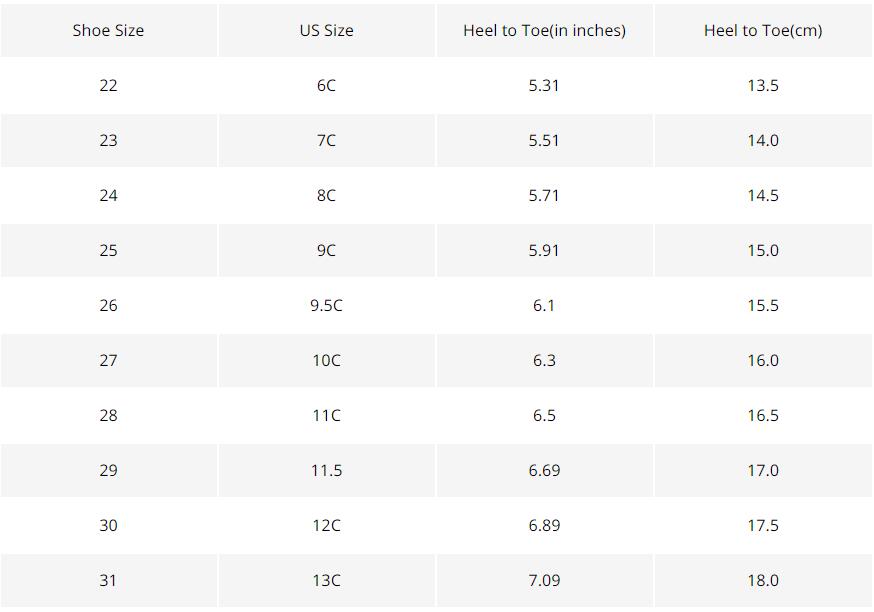Click the 6.89 inches value
This screenshot has height=612, width=874.
click(544, 525)
